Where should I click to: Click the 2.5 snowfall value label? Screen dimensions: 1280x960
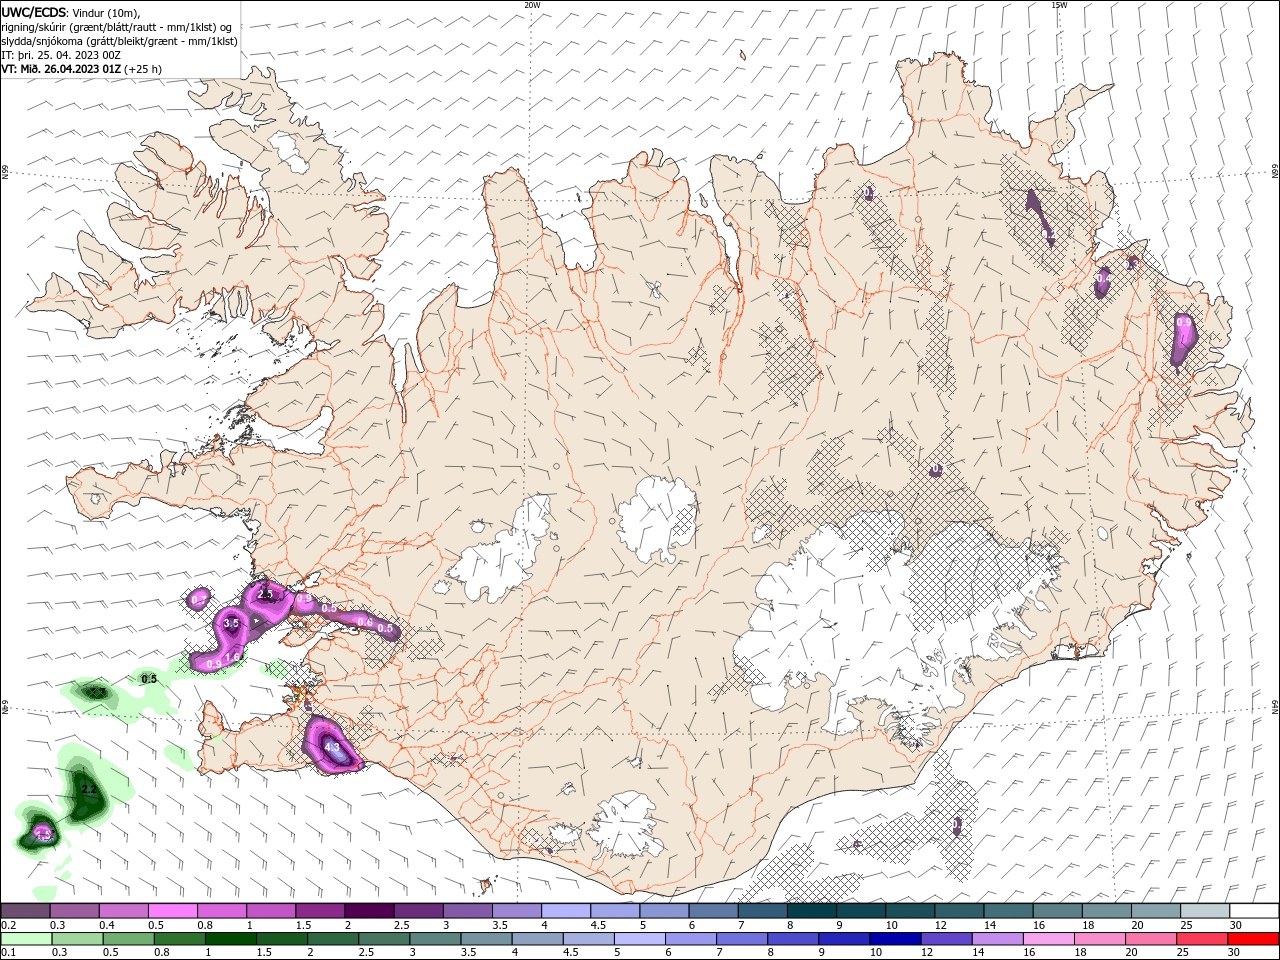click(265, 594)
